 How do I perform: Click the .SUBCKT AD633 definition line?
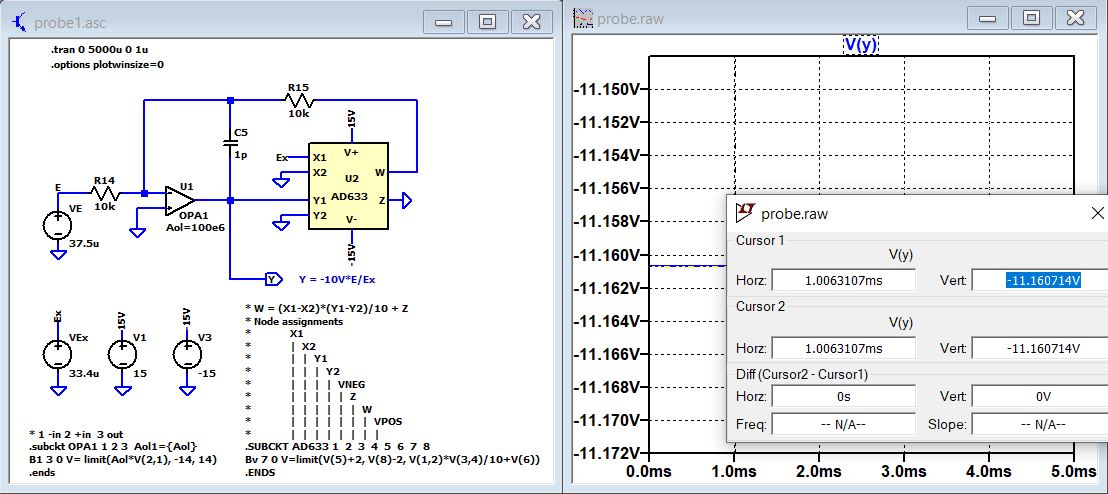[337, 447]
